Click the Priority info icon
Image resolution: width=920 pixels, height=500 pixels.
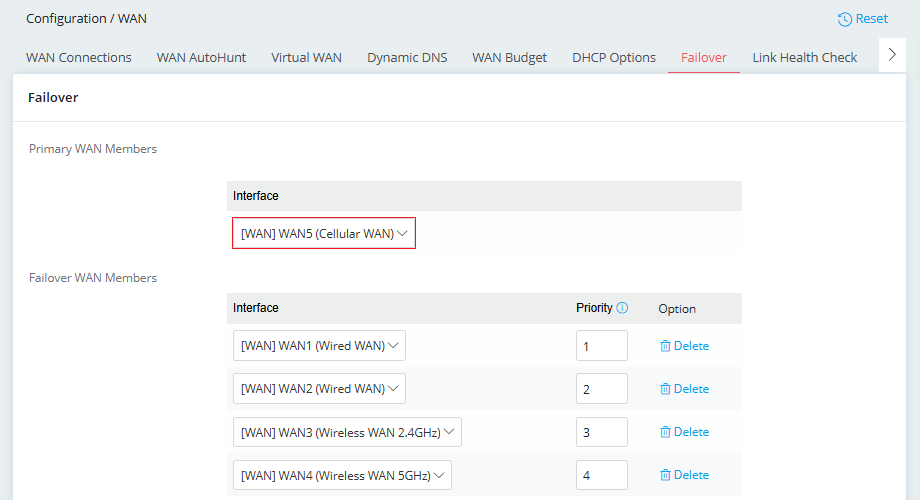tap(623, 308)
